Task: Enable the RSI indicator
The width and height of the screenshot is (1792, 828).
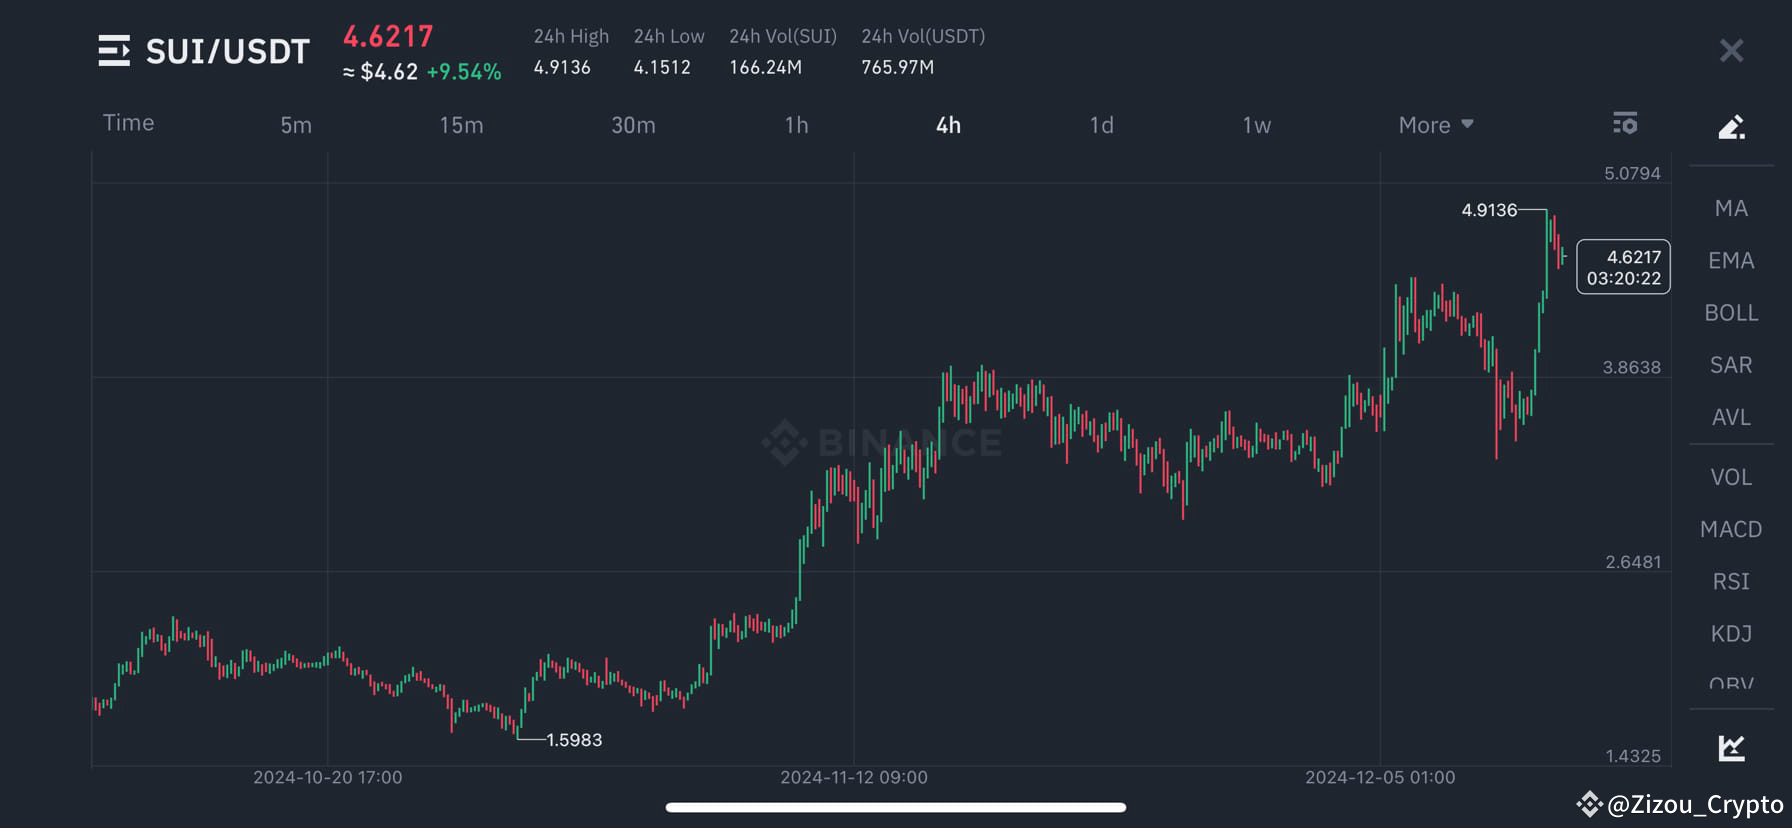Action: pos(1730,581)
